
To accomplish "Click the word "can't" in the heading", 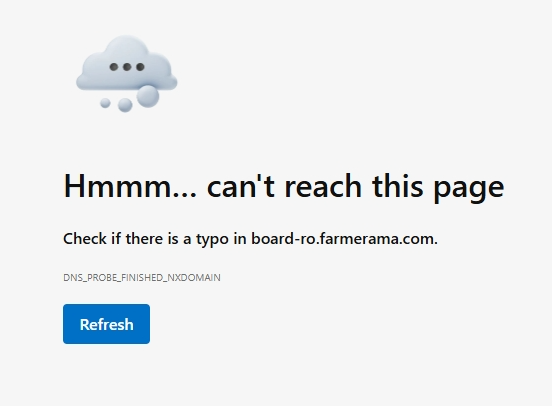I will click(x=240, y=185).
